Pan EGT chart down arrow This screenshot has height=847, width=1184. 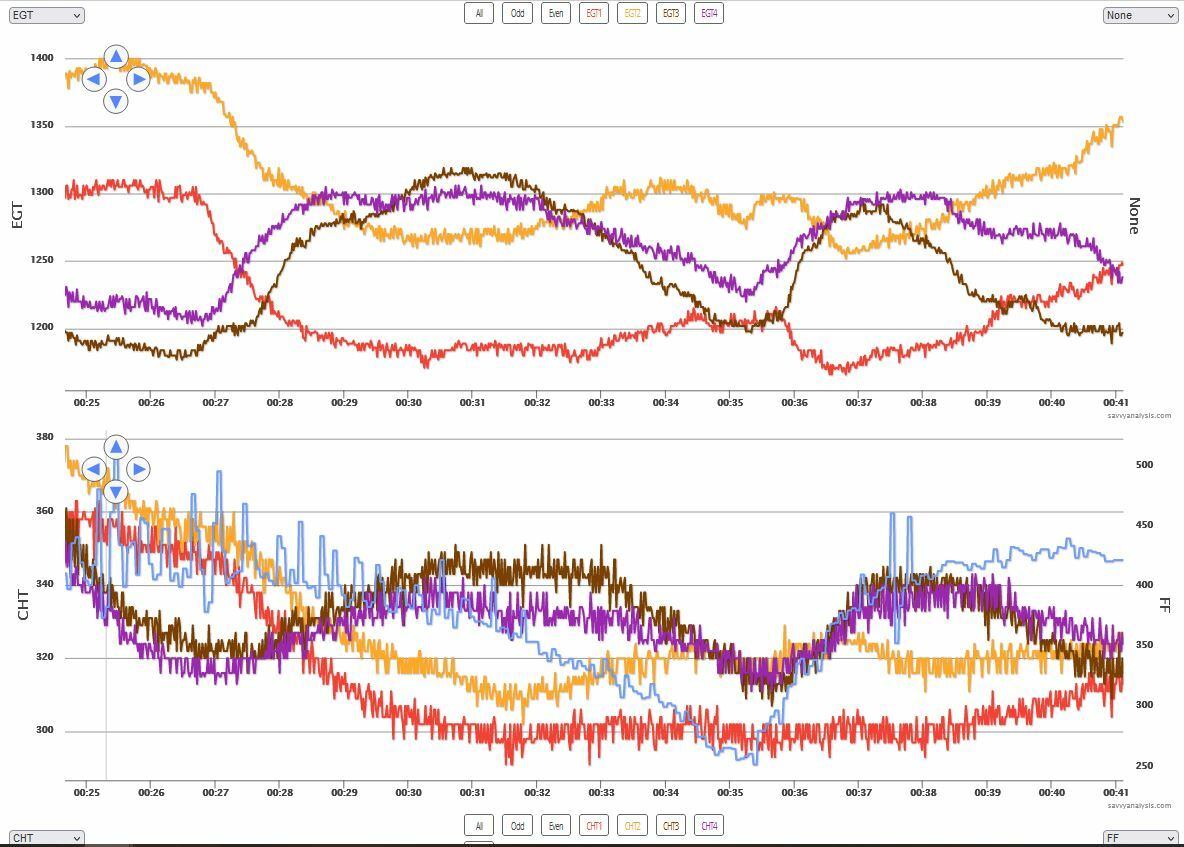pyautogui.click(x=116, y=101)
